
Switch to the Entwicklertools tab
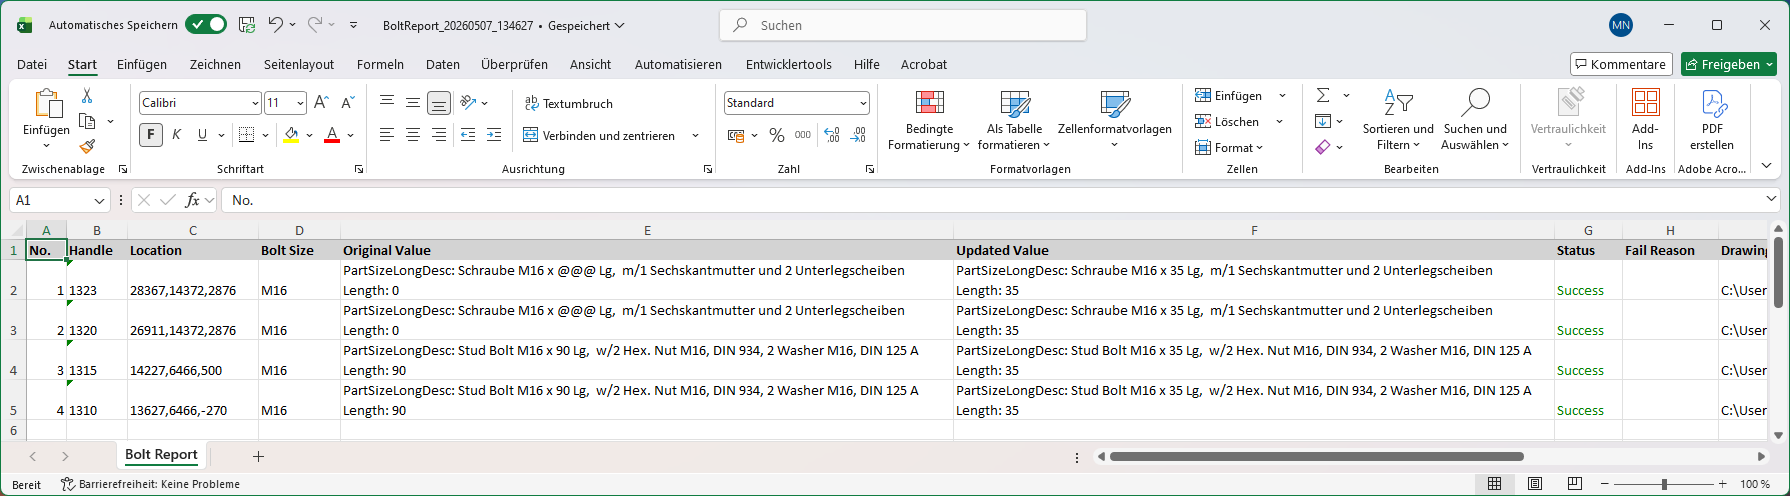[789, 64]
